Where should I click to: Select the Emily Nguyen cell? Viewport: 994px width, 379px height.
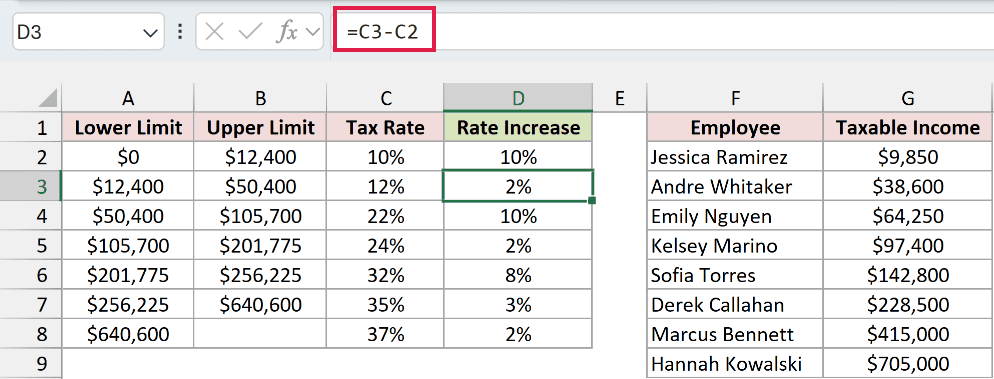click(x=735, y=216)
